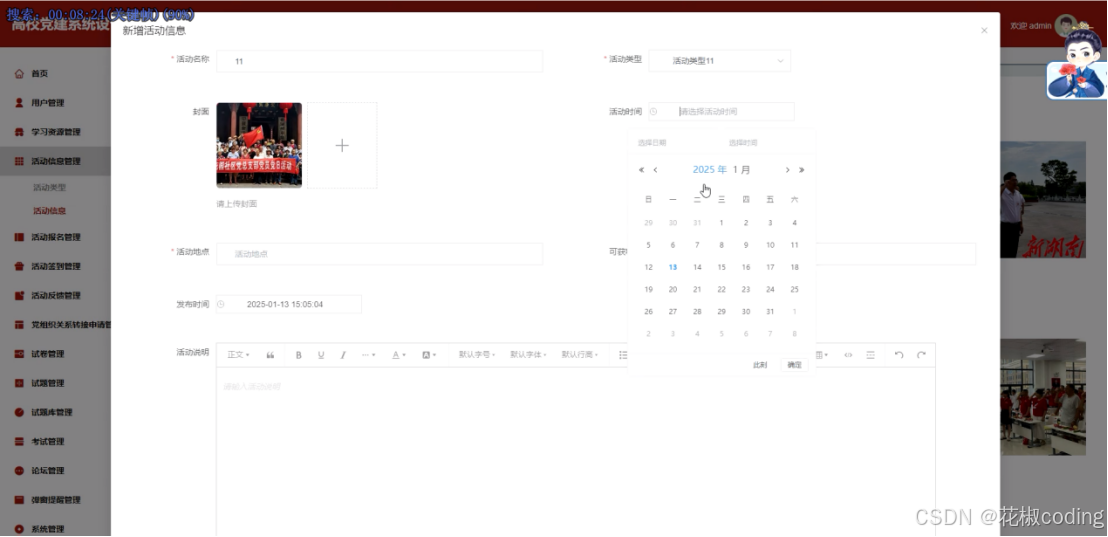Click 此刻 in the date picker
The width and height of the screenshot is (1108, 537).
[760, 365]
